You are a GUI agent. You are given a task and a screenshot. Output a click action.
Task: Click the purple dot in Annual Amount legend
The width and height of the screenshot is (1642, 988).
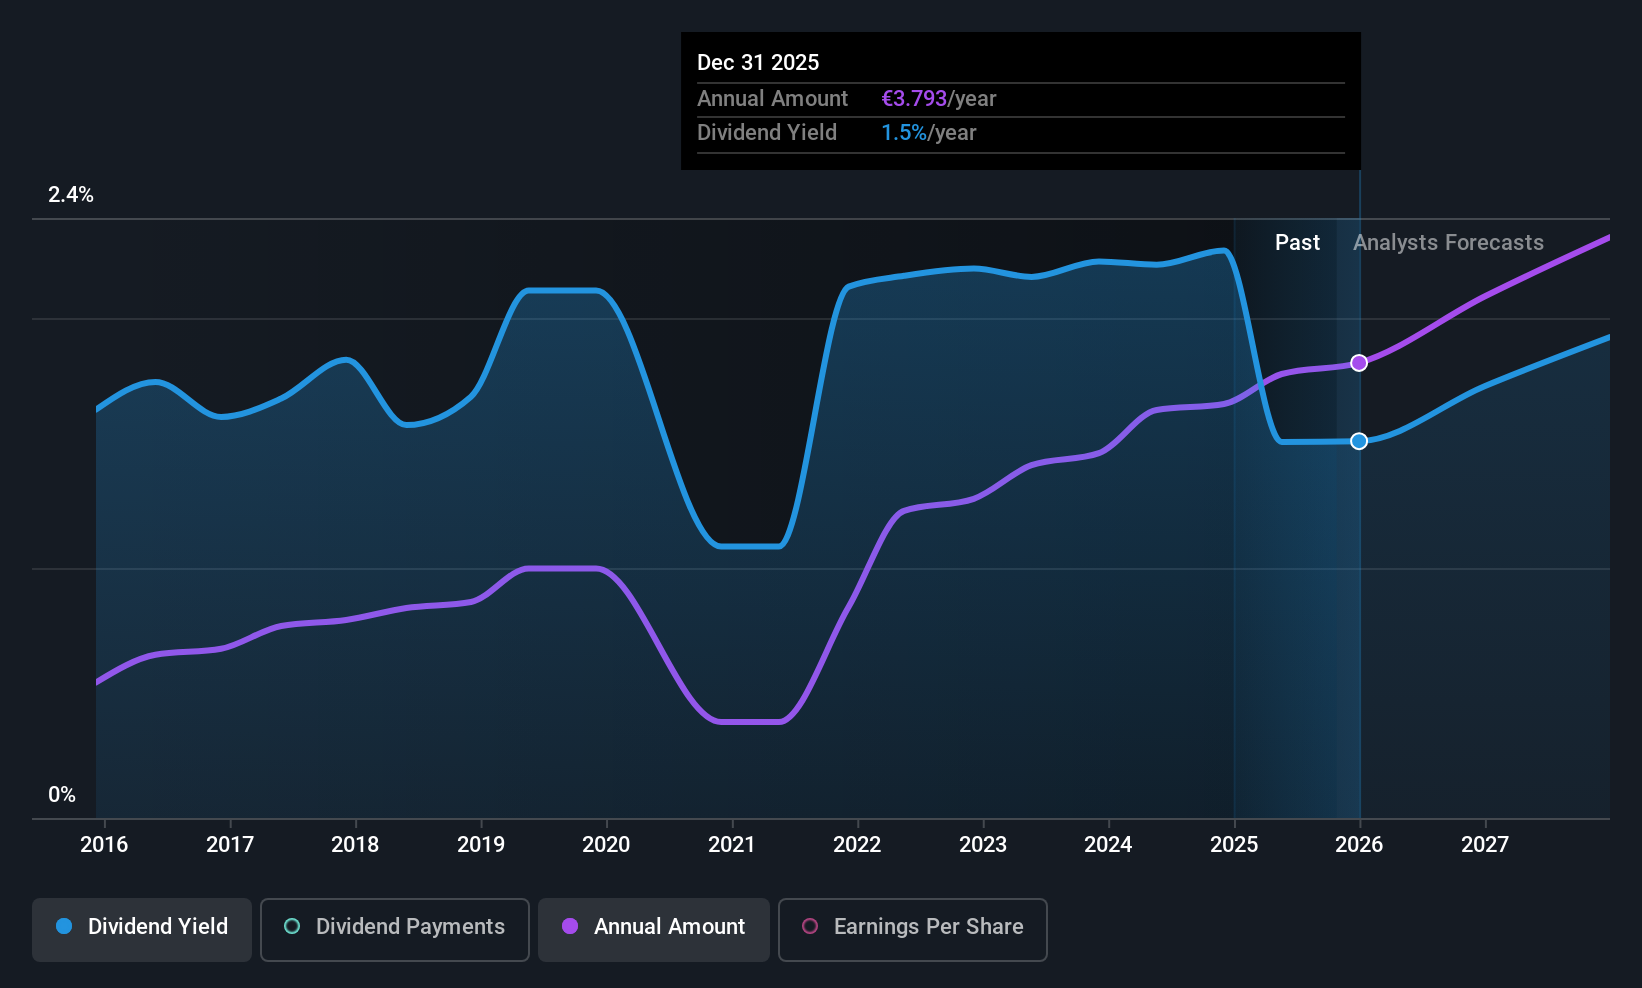(570, 926)
